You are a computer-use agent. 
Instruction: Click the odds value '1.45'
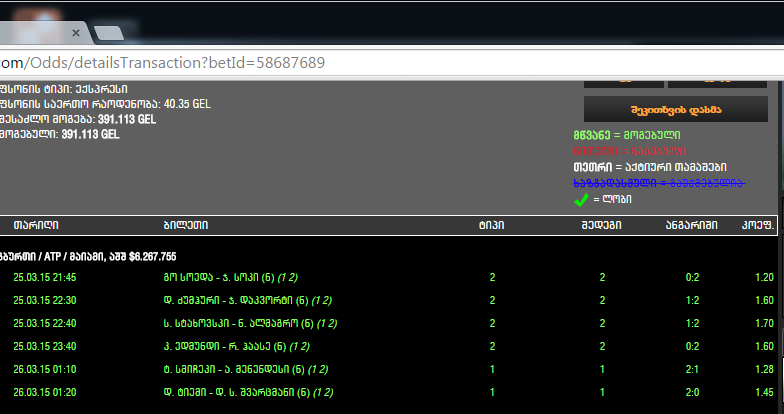pyautogui.click(x=764, y=392)
